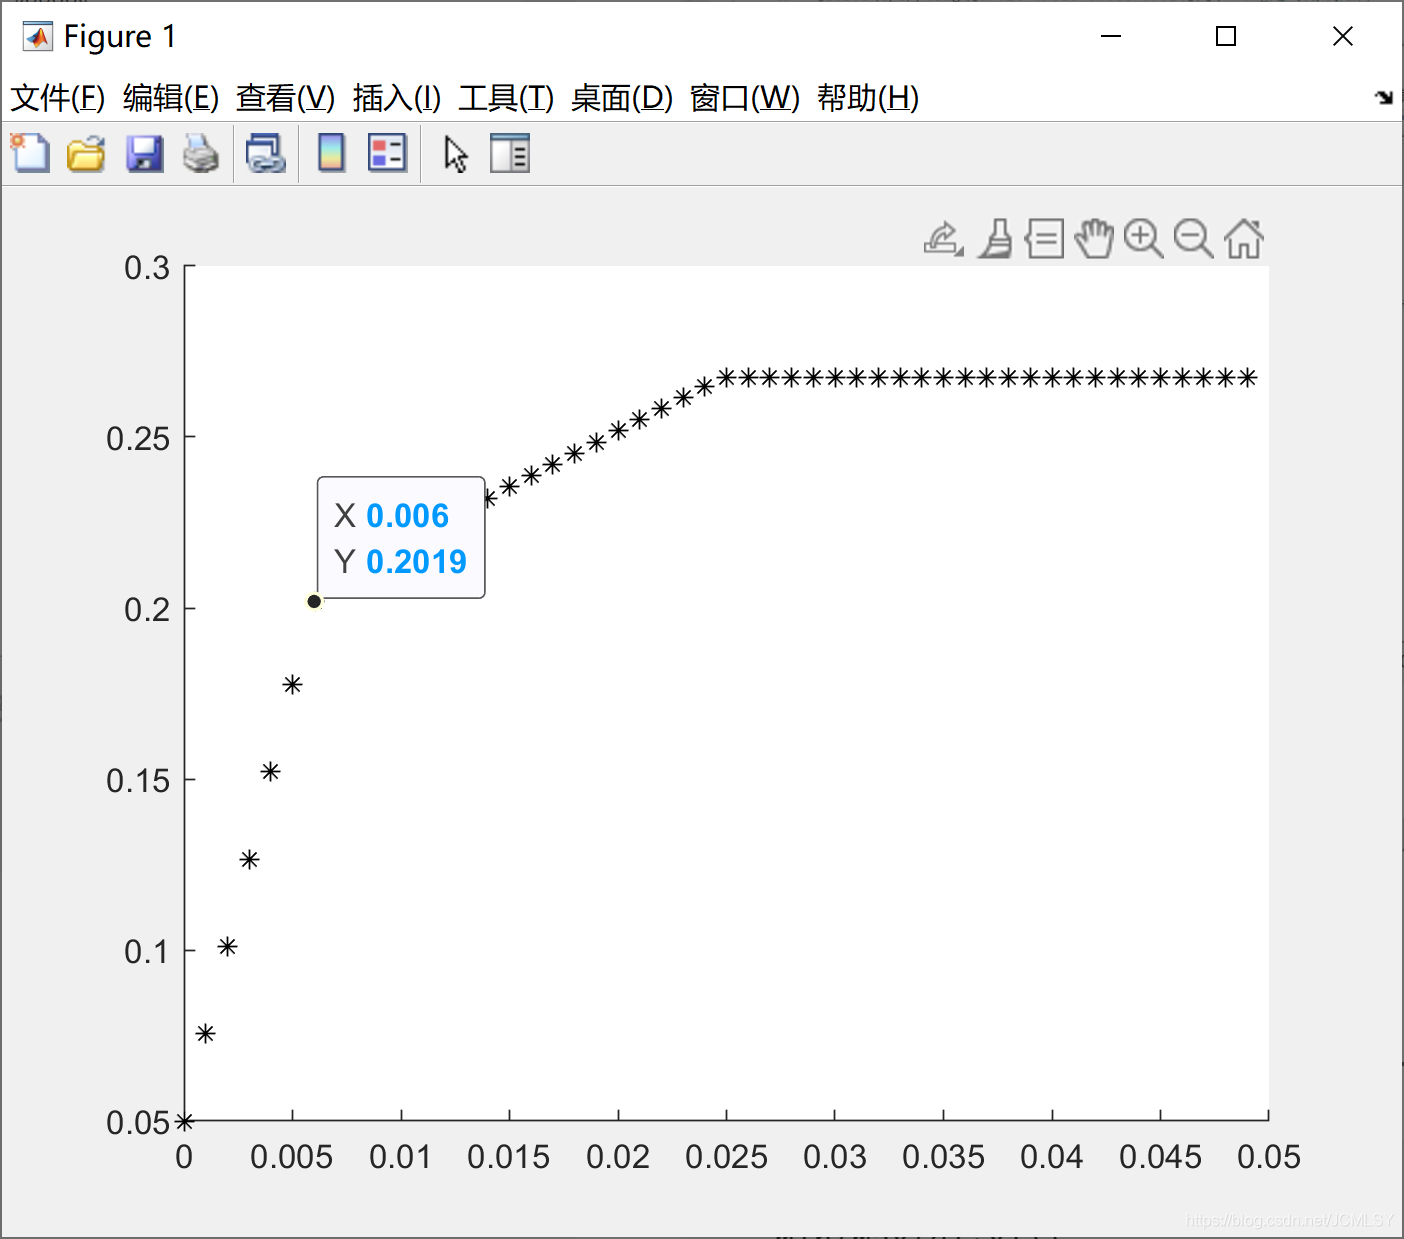Maximize the Figure 1 window

(1226, 37)
